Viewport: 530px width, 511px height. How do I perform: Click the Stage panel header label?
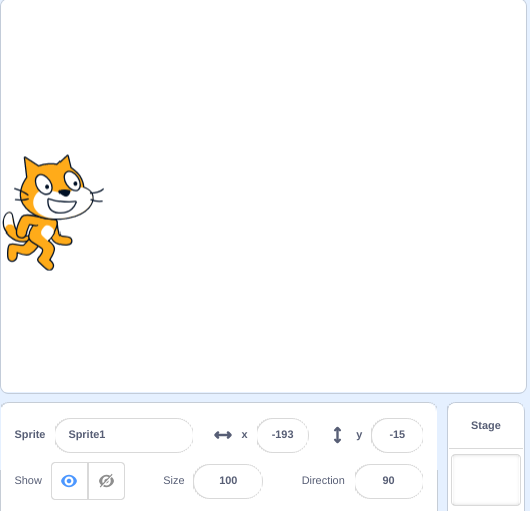486,425
